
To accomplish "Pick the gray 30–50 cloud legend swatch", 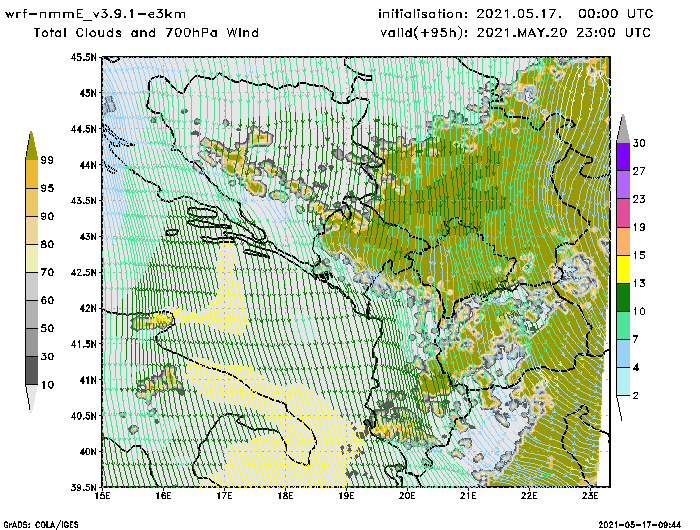I will [x=32, y=342].
